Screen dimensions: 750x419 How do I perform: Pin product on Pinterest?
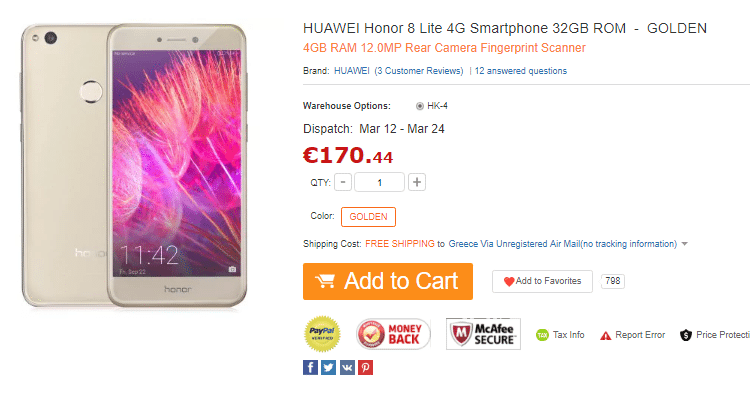[x=365, y=367]
